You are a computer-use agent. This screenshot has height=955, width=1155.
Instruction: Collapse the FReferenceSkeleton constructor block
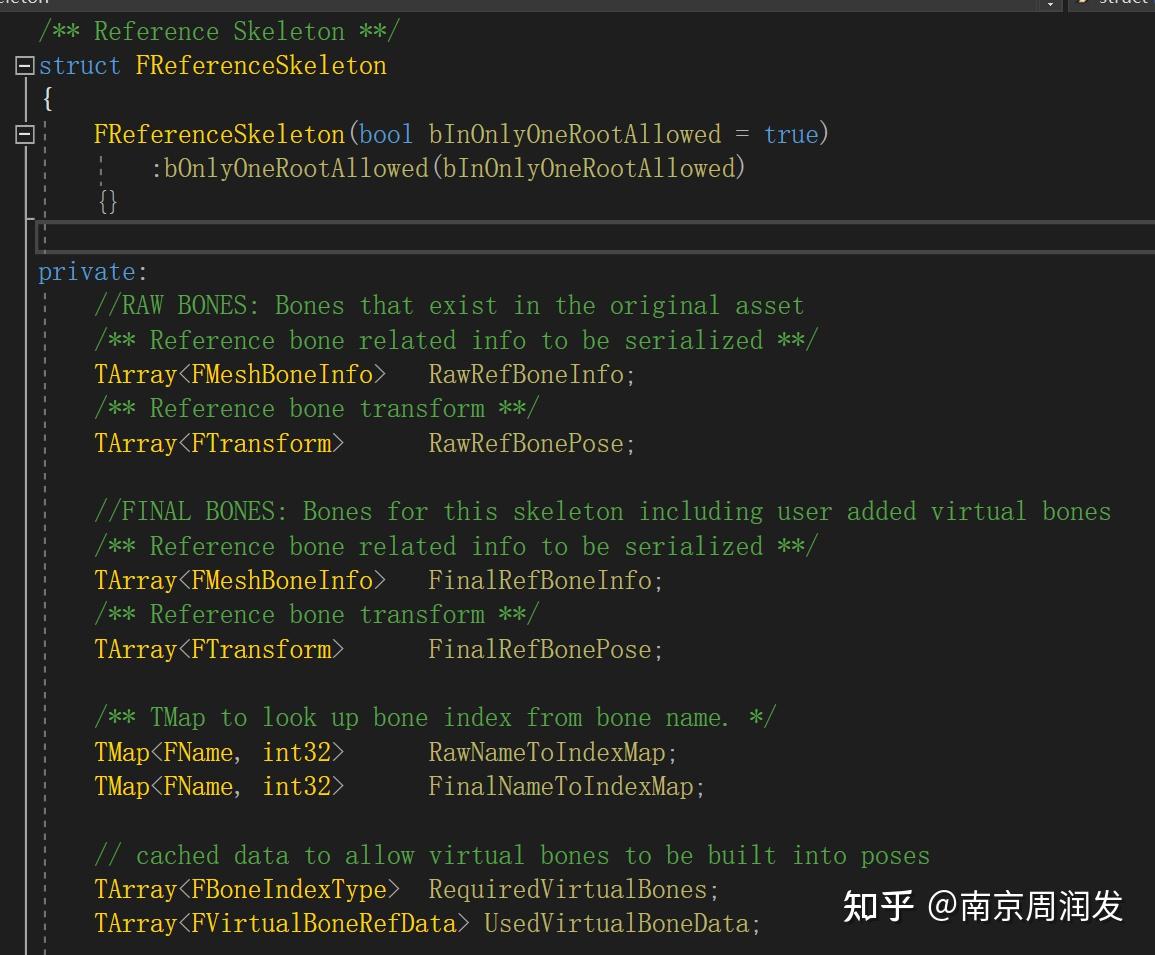(x=25, y=135)
